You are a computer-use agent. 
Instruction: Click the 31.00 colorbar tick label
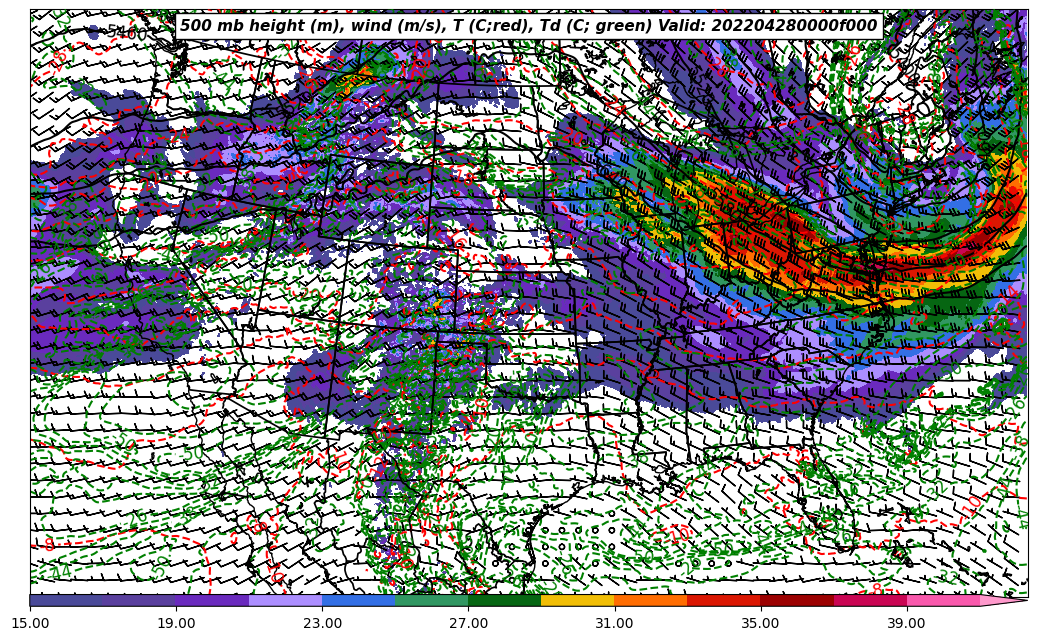tap(614, 623)
